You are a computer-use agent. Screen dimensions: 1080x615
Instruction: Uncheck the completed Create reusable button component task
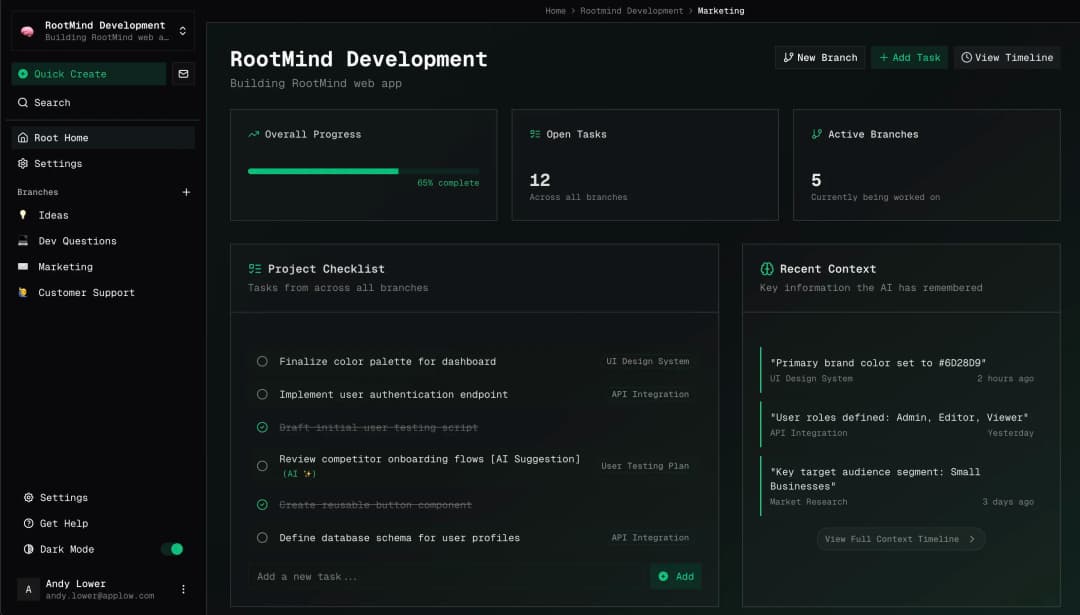262,505
